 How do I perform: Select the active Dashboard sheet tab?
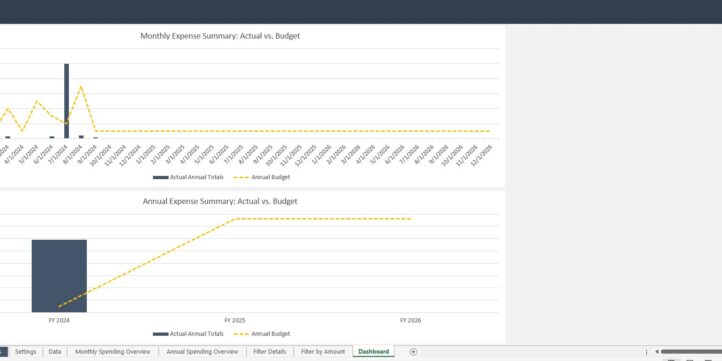[373, 352]
